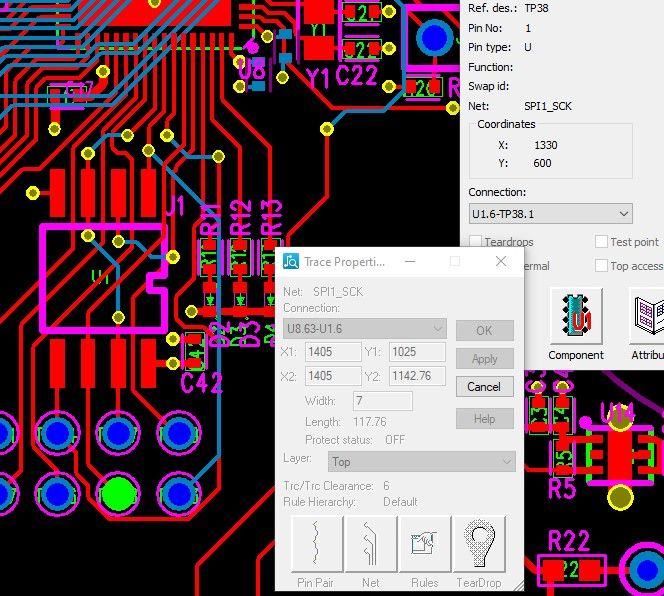Image resolution: width=664 pixels, height=596 pixels.
Task: Click the R13 resistor label
Action: pyautogui.click(x=271, y=218)
